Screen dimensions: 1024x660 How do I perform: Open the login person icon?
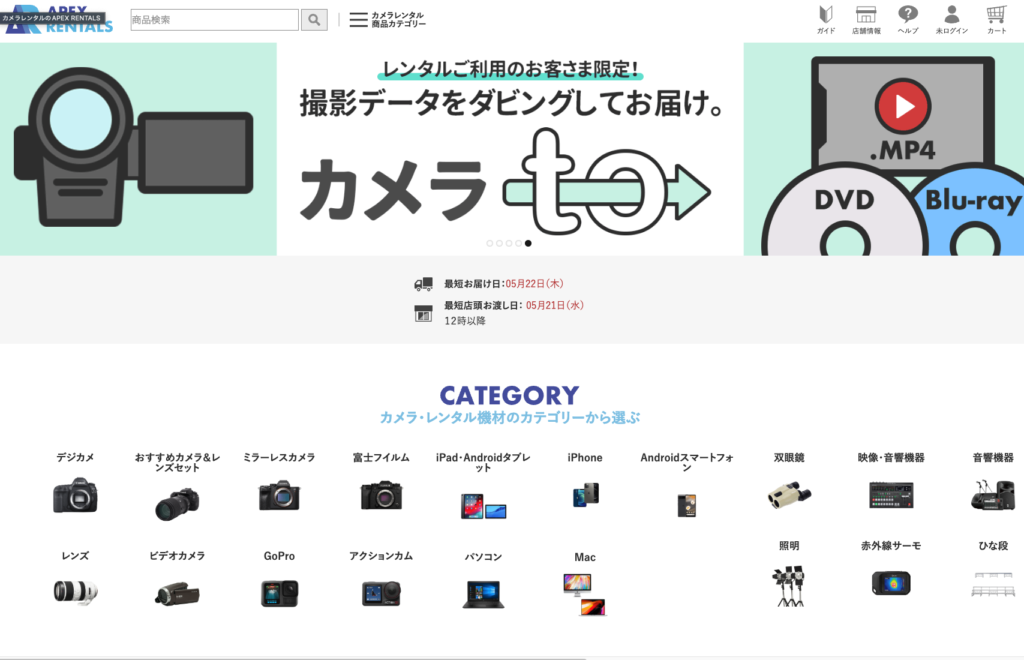(x=951, y=15)
